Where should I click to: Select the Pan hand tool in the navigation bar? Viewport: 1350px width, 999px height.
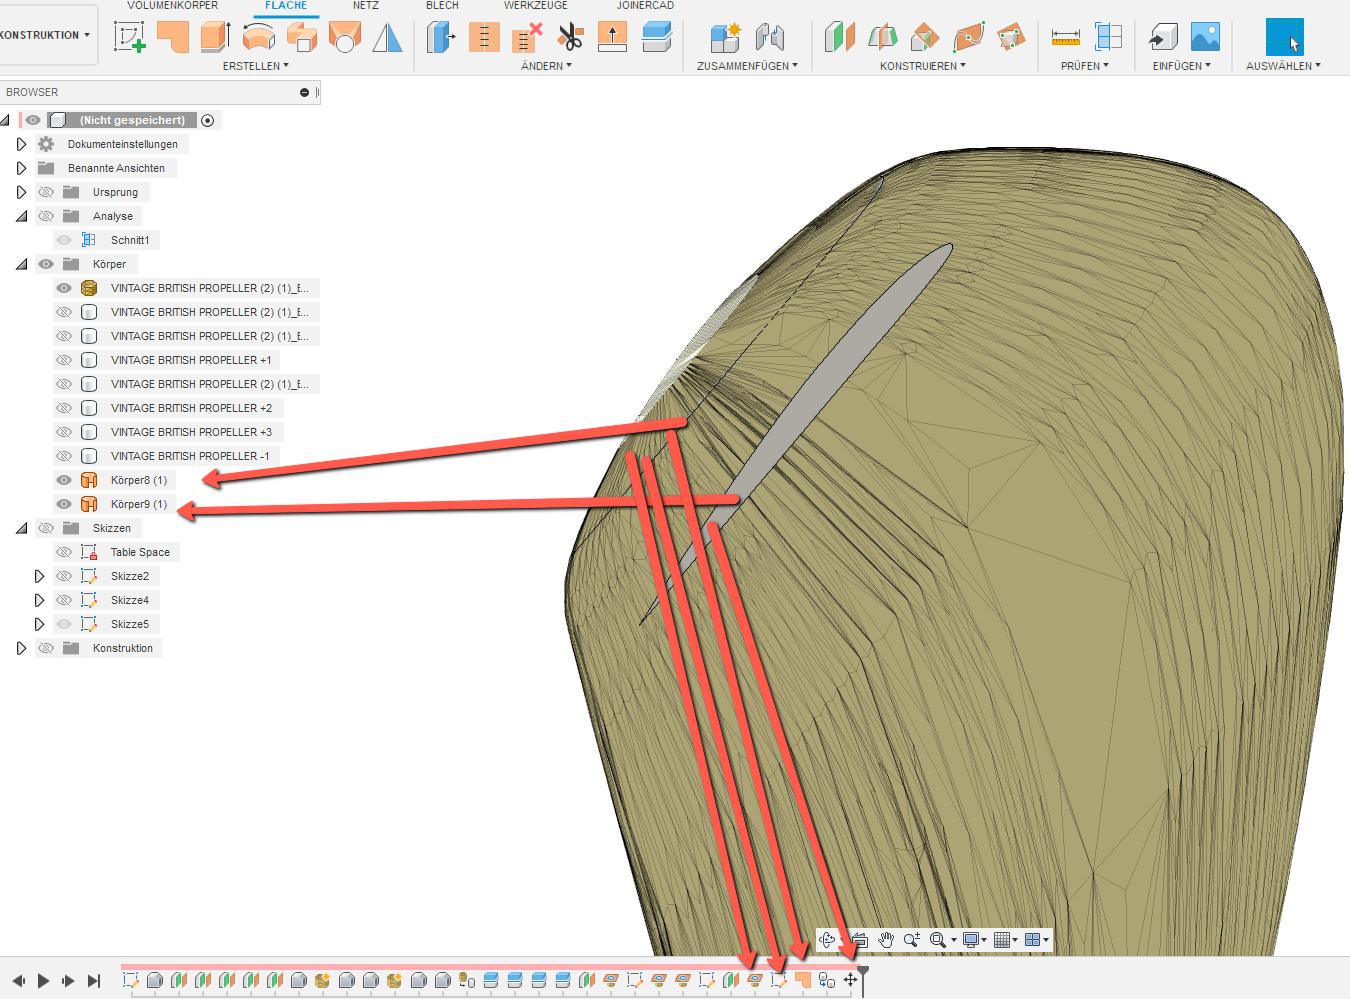[885, 939]
